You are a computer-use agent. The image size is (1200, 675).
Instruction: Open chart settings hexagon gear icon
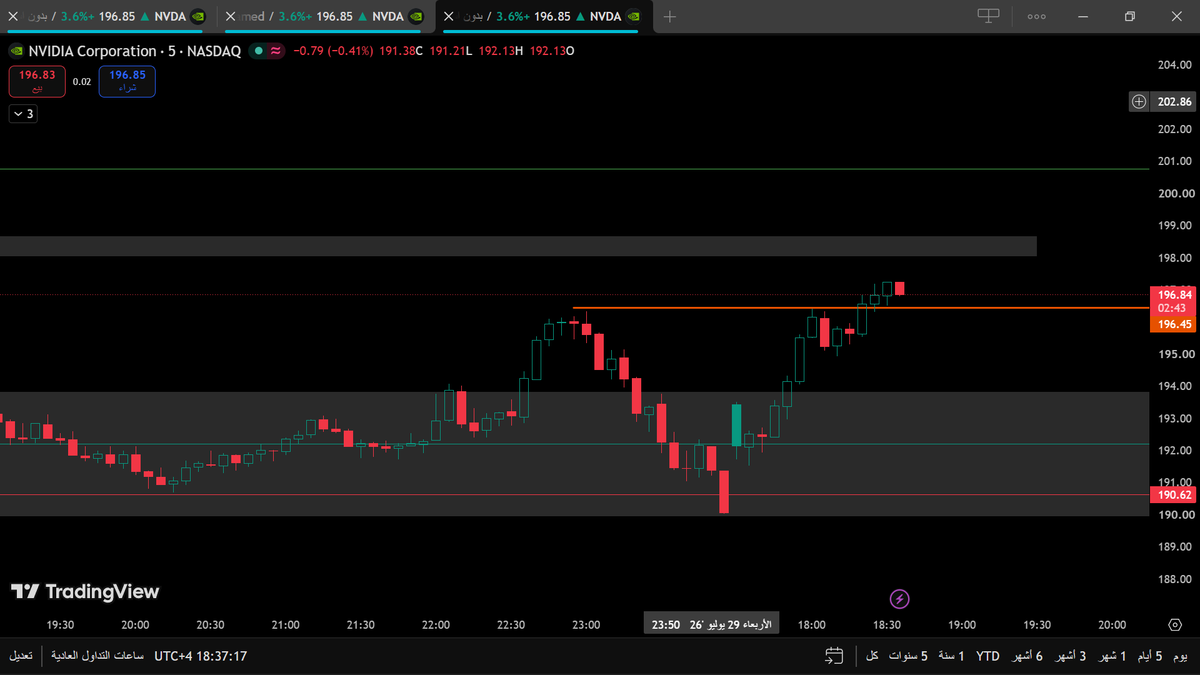click(1174, 625)
